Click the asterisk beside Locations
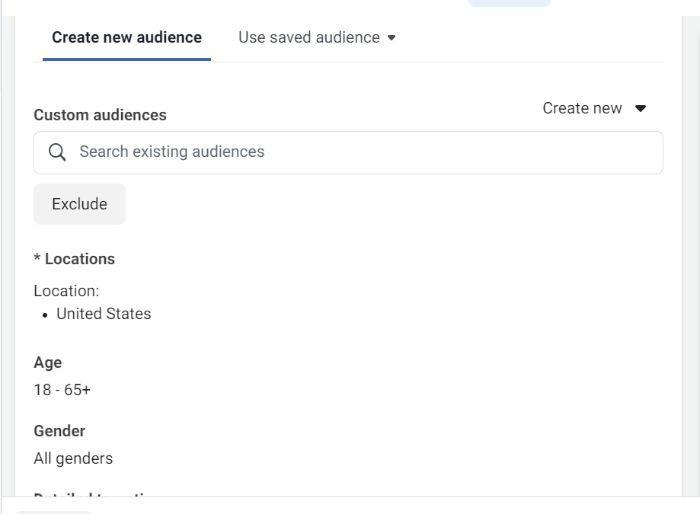The image size is (700, 514). 37,258
